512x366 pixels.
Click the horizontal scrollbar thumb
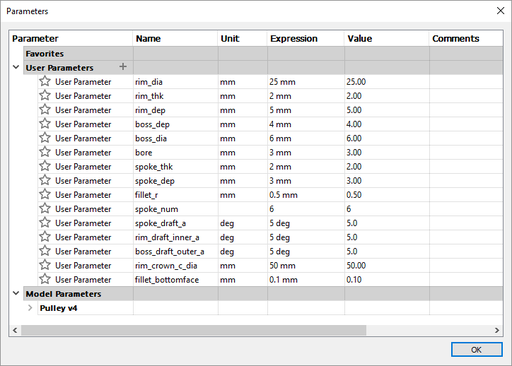pos(194,330)
